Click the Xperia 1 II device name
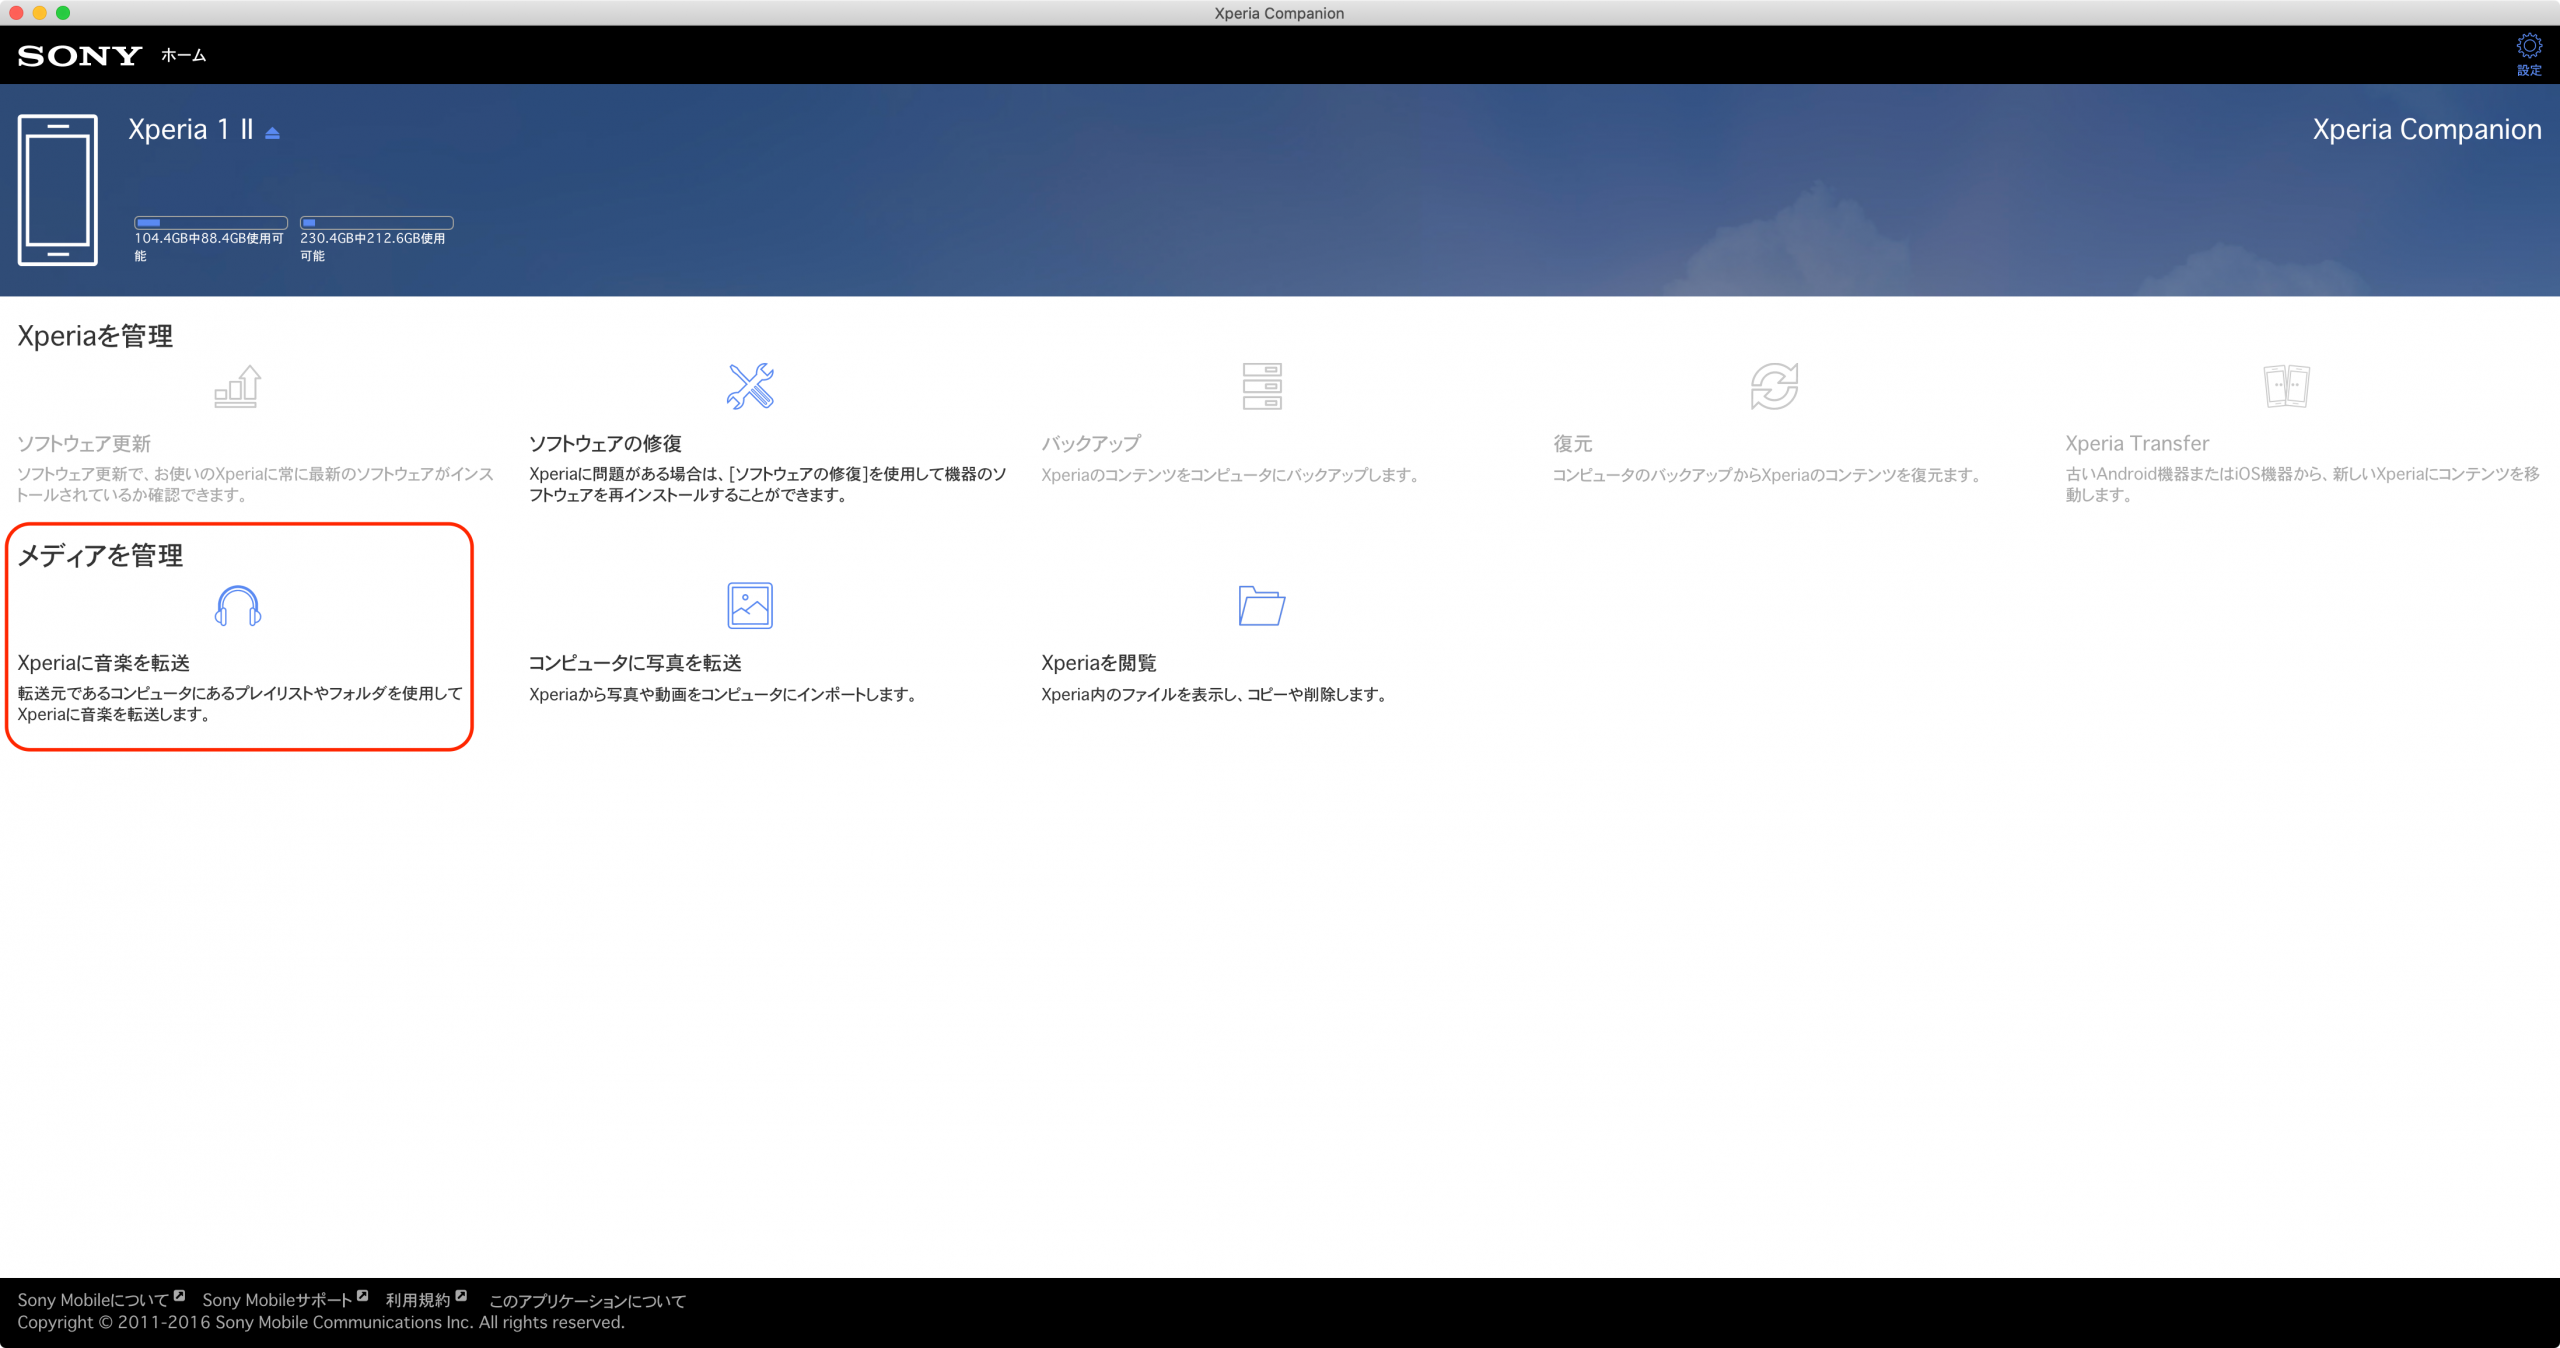 point(191,130)
